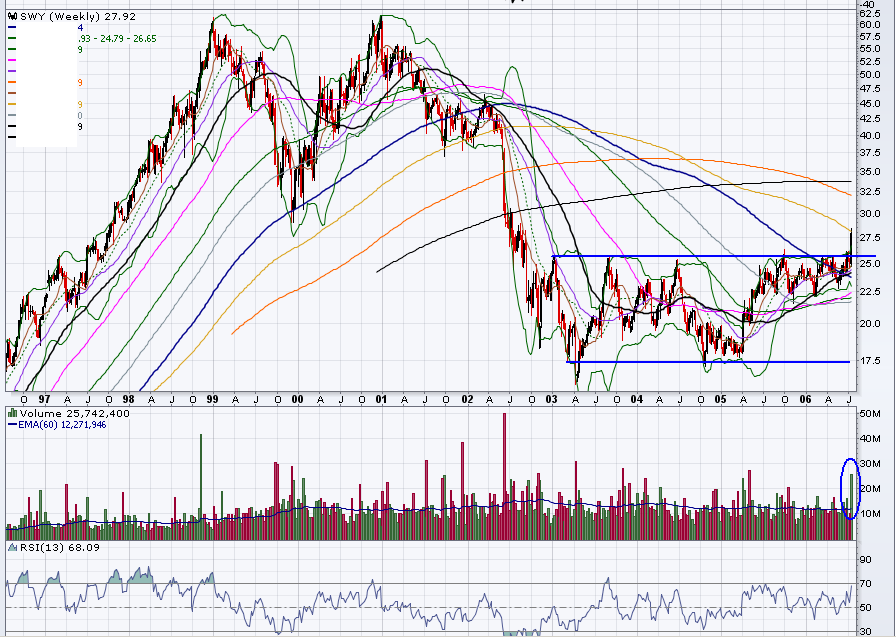896x637 pixels.
Task: Click the '97' year label on time axis
Action: click(x=45, y=399)
